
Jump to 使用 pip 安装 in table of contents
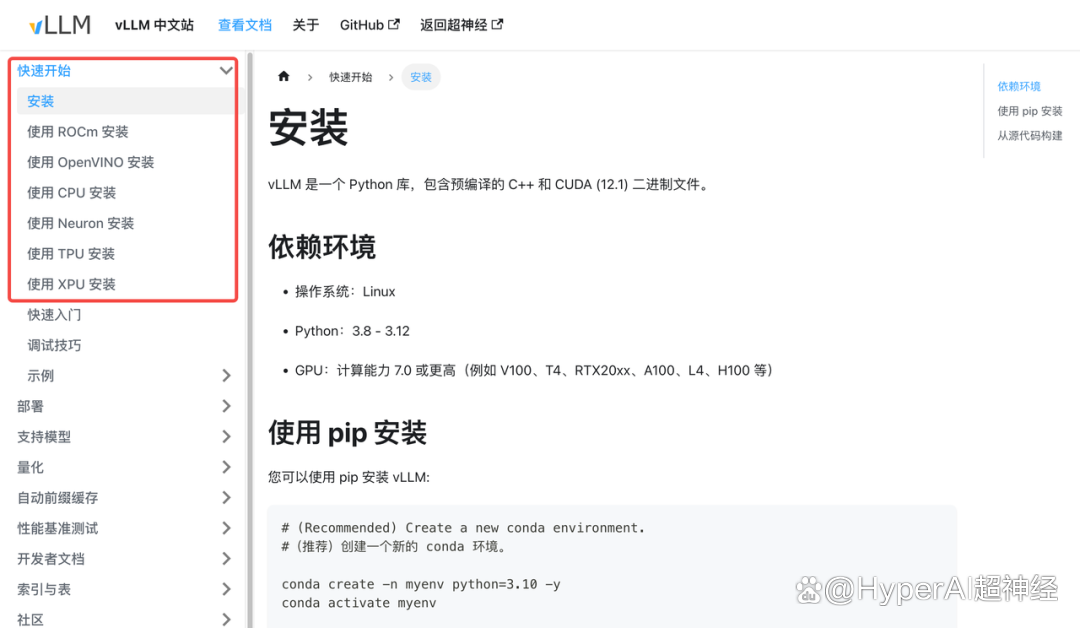pyautogui.click(x=1030, y=111)
